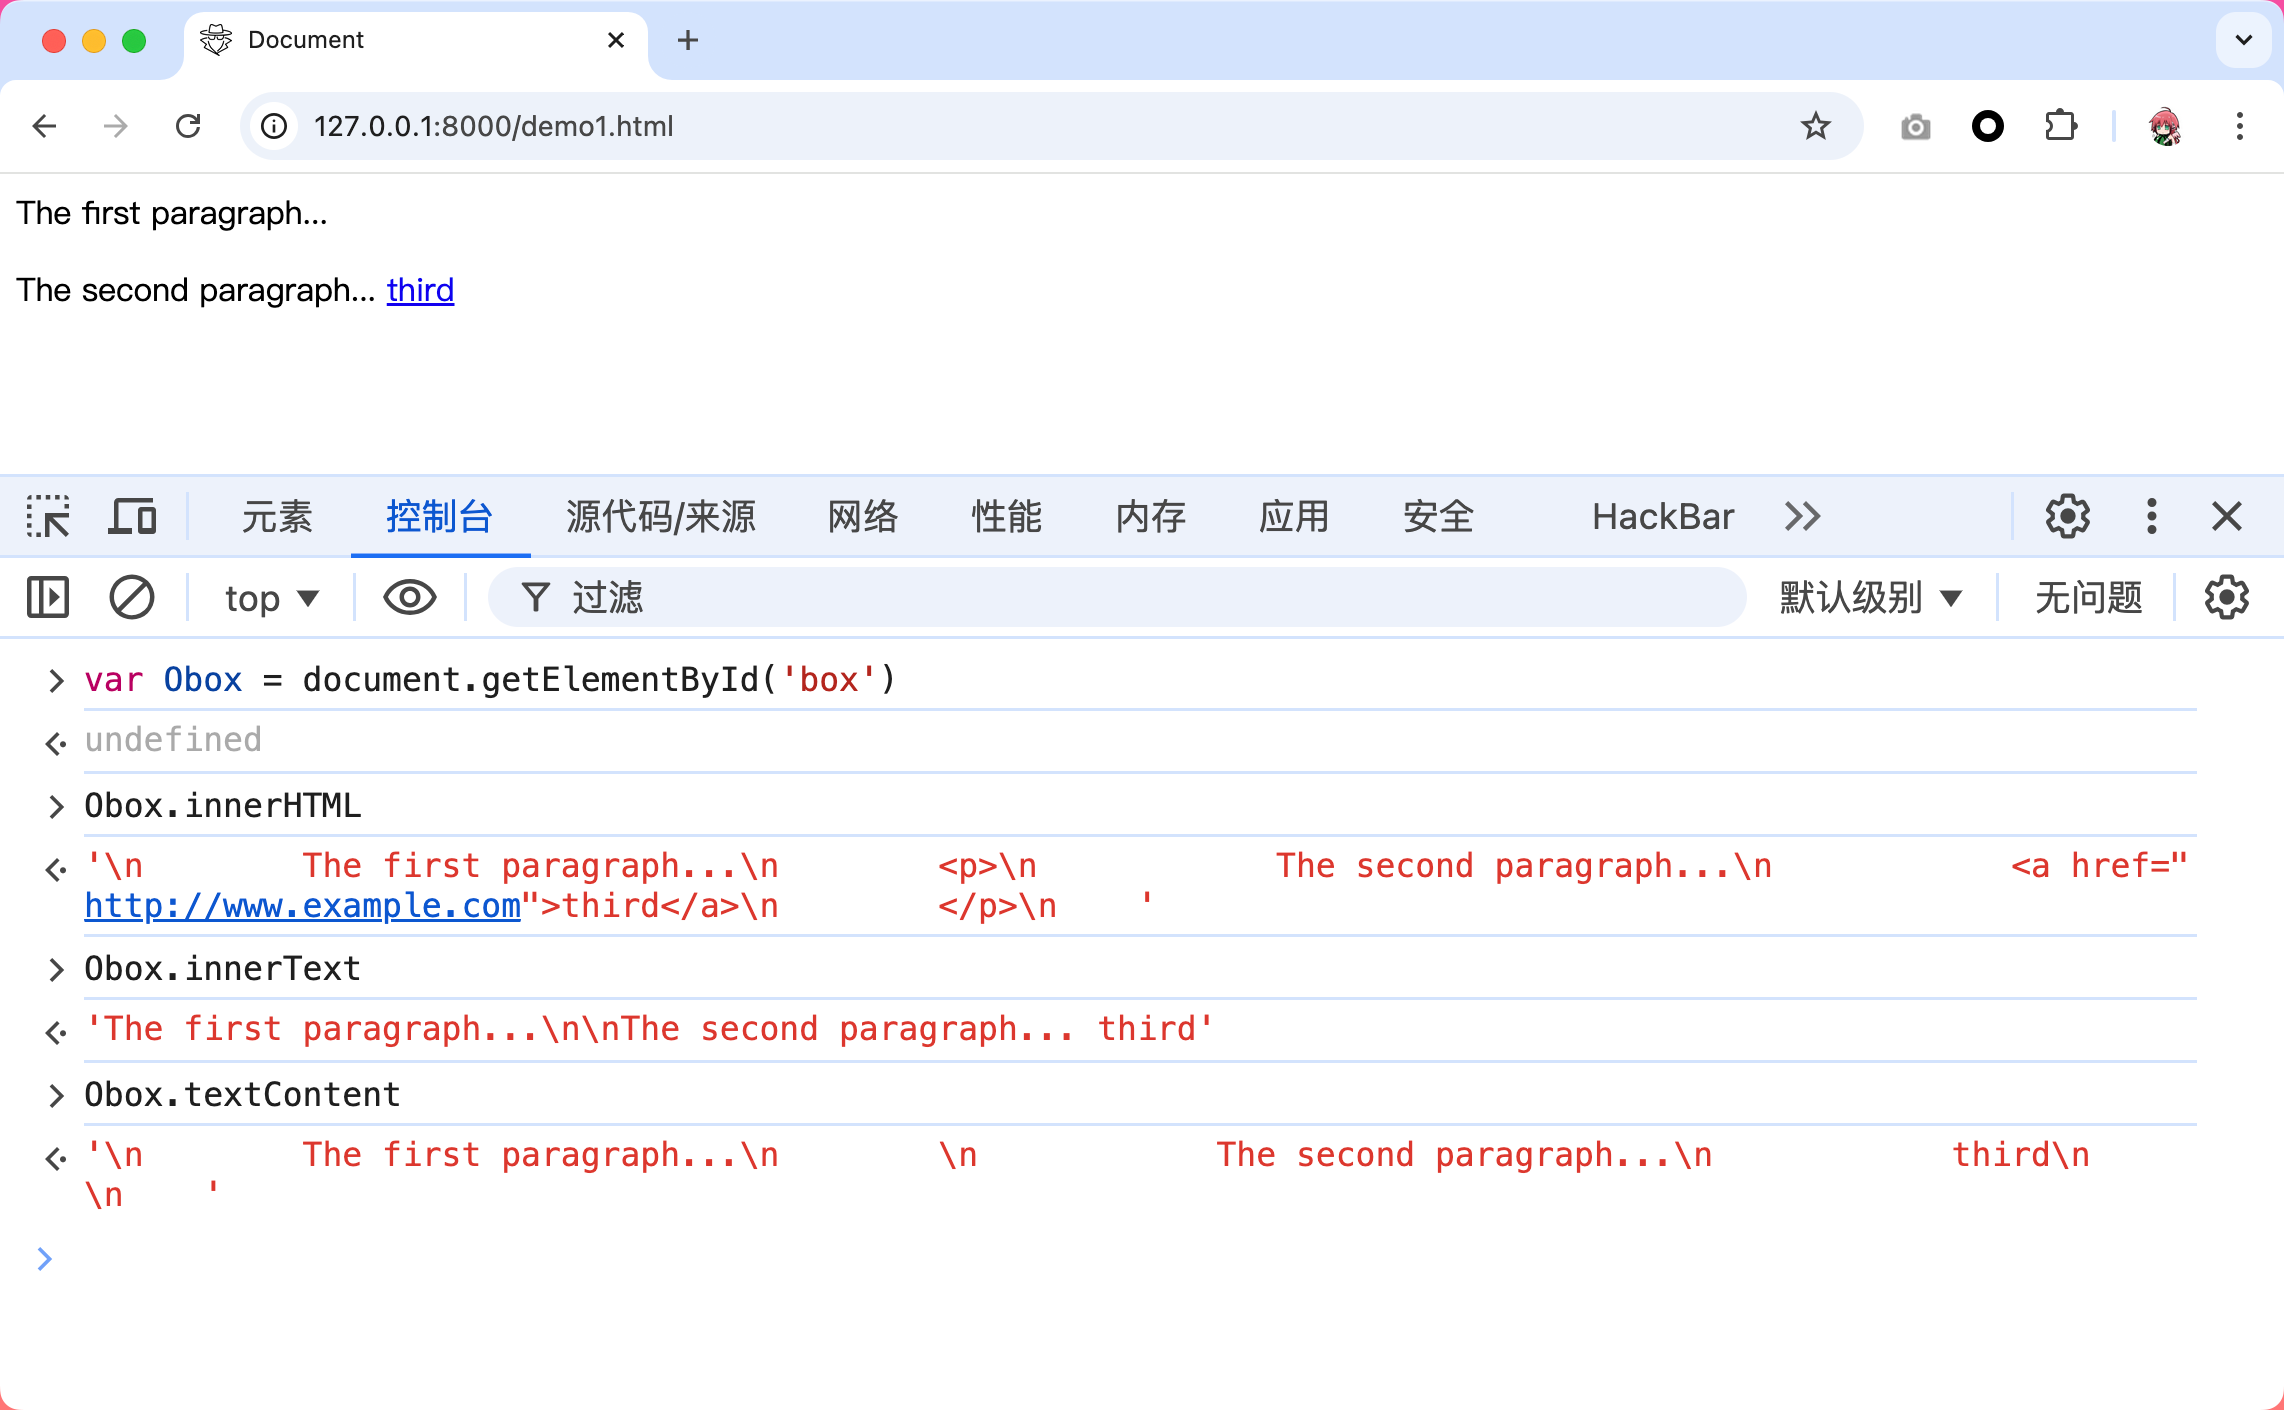
Task: Switch to the 网络 tab
Action: pos(862,517)
